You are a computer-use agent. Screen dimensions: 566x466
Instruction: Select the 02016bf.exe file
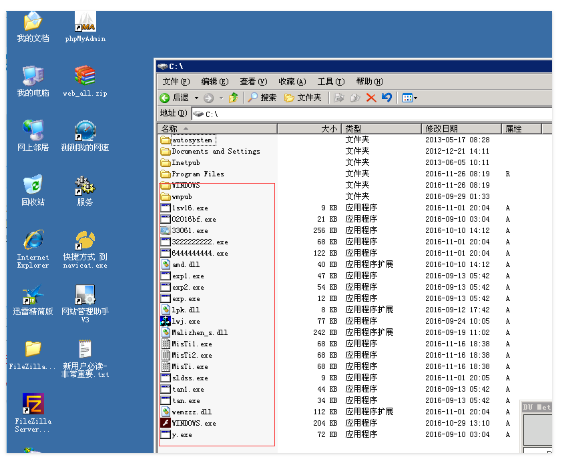coord(188,219)
